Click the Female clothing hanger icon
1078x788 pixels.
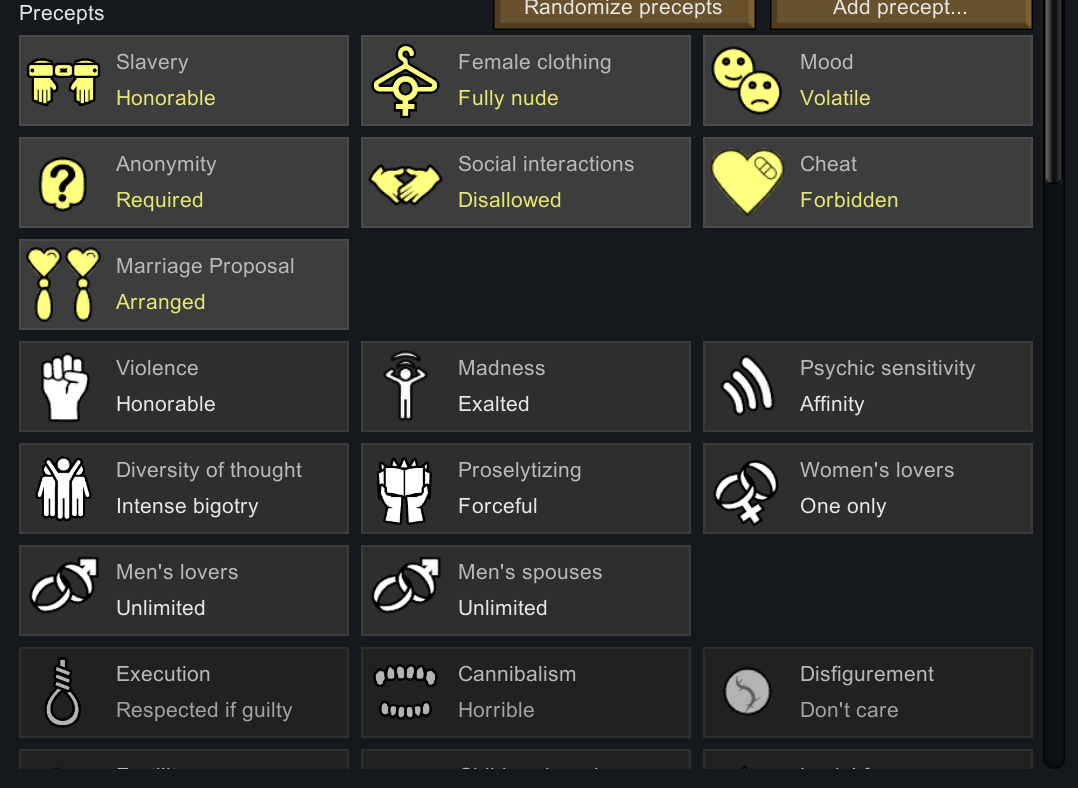[x=404, y=81]
